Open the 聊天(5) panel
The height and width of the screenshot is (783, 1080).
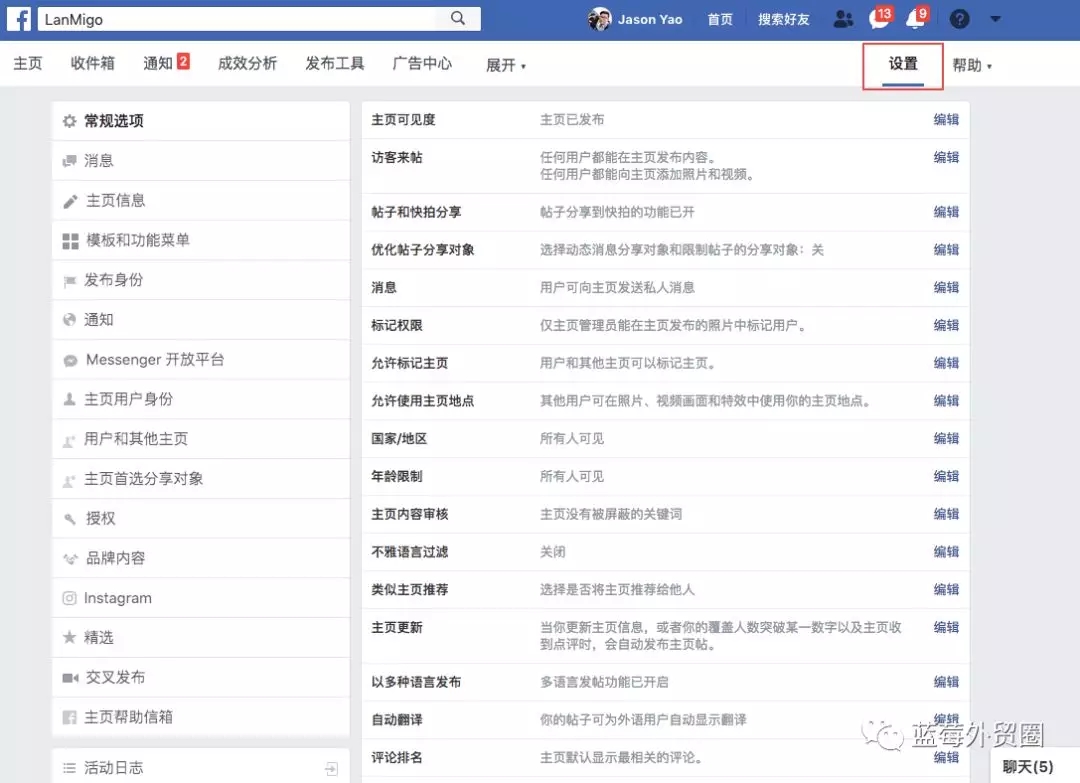pos(1027,766)
